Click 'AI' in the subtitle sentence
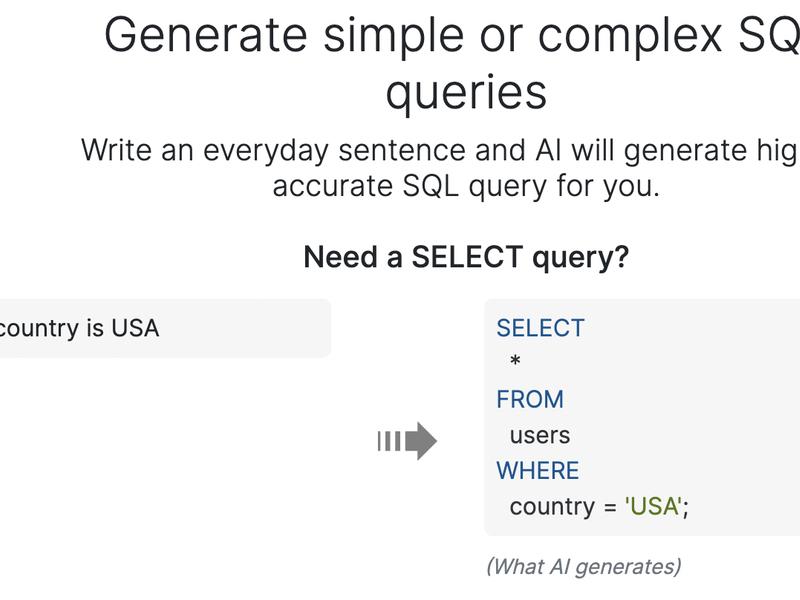Screen dimensions: 800x600 [548, 150]
